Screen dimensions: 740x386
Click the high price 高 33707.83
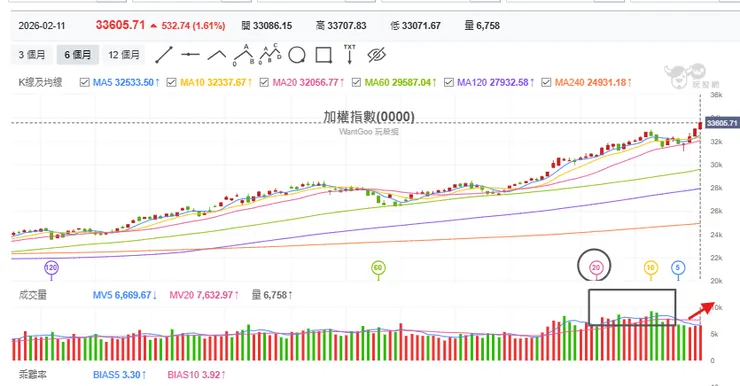341,26
